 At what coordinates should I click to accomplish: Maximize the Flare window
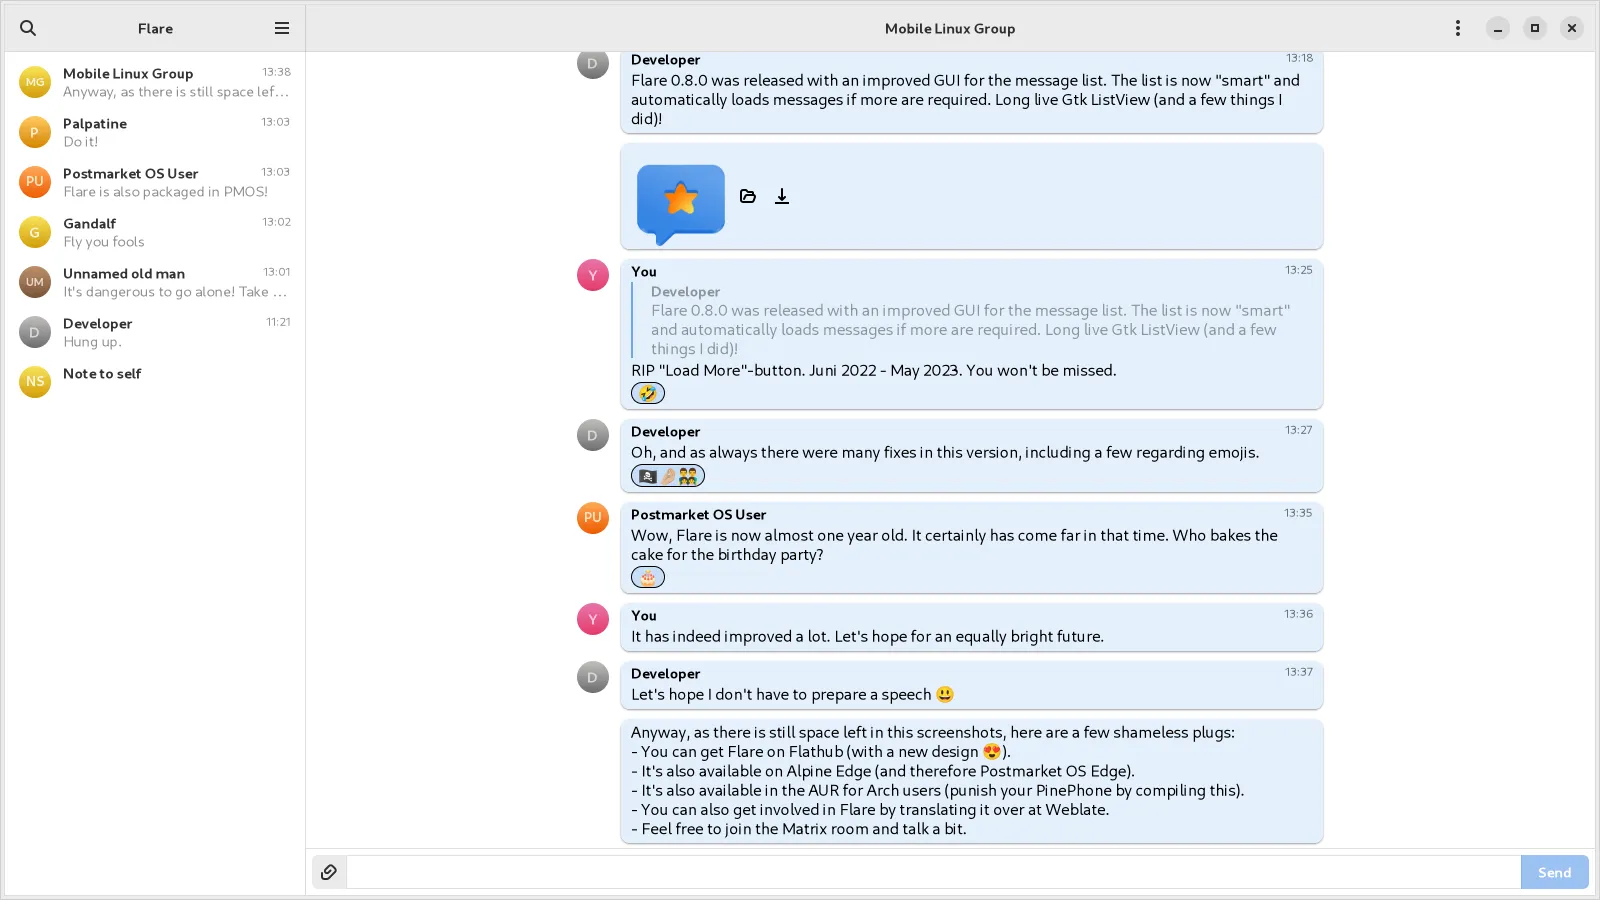[1535, 28]
